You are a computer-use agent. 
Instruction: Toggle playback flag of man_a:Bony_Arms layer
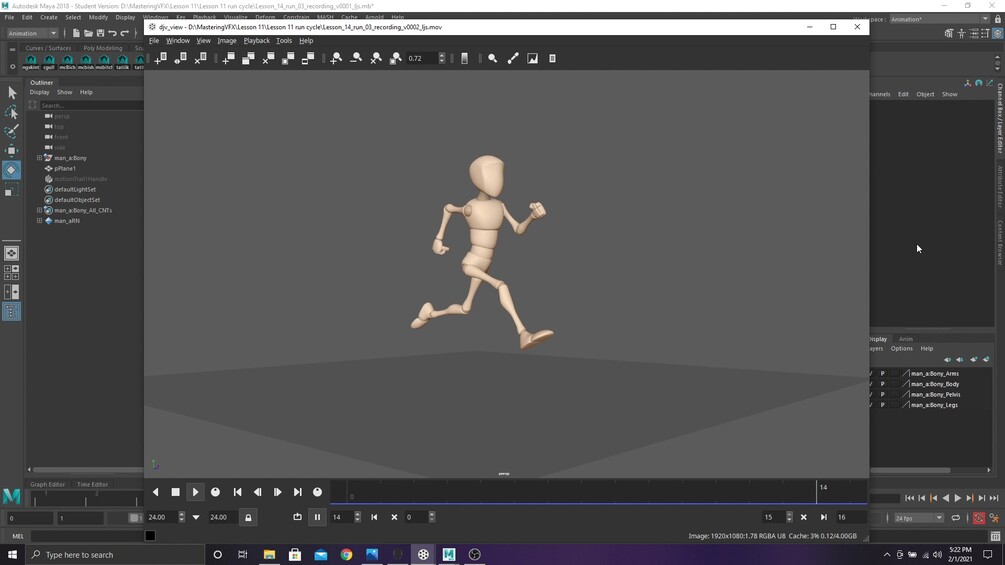click(x=883, y=373)
